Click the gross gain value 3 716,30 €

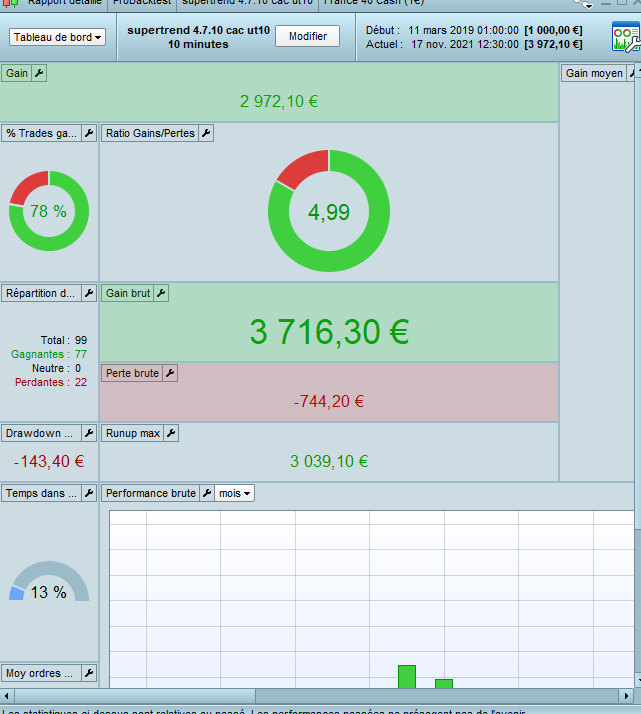[329, 332]
